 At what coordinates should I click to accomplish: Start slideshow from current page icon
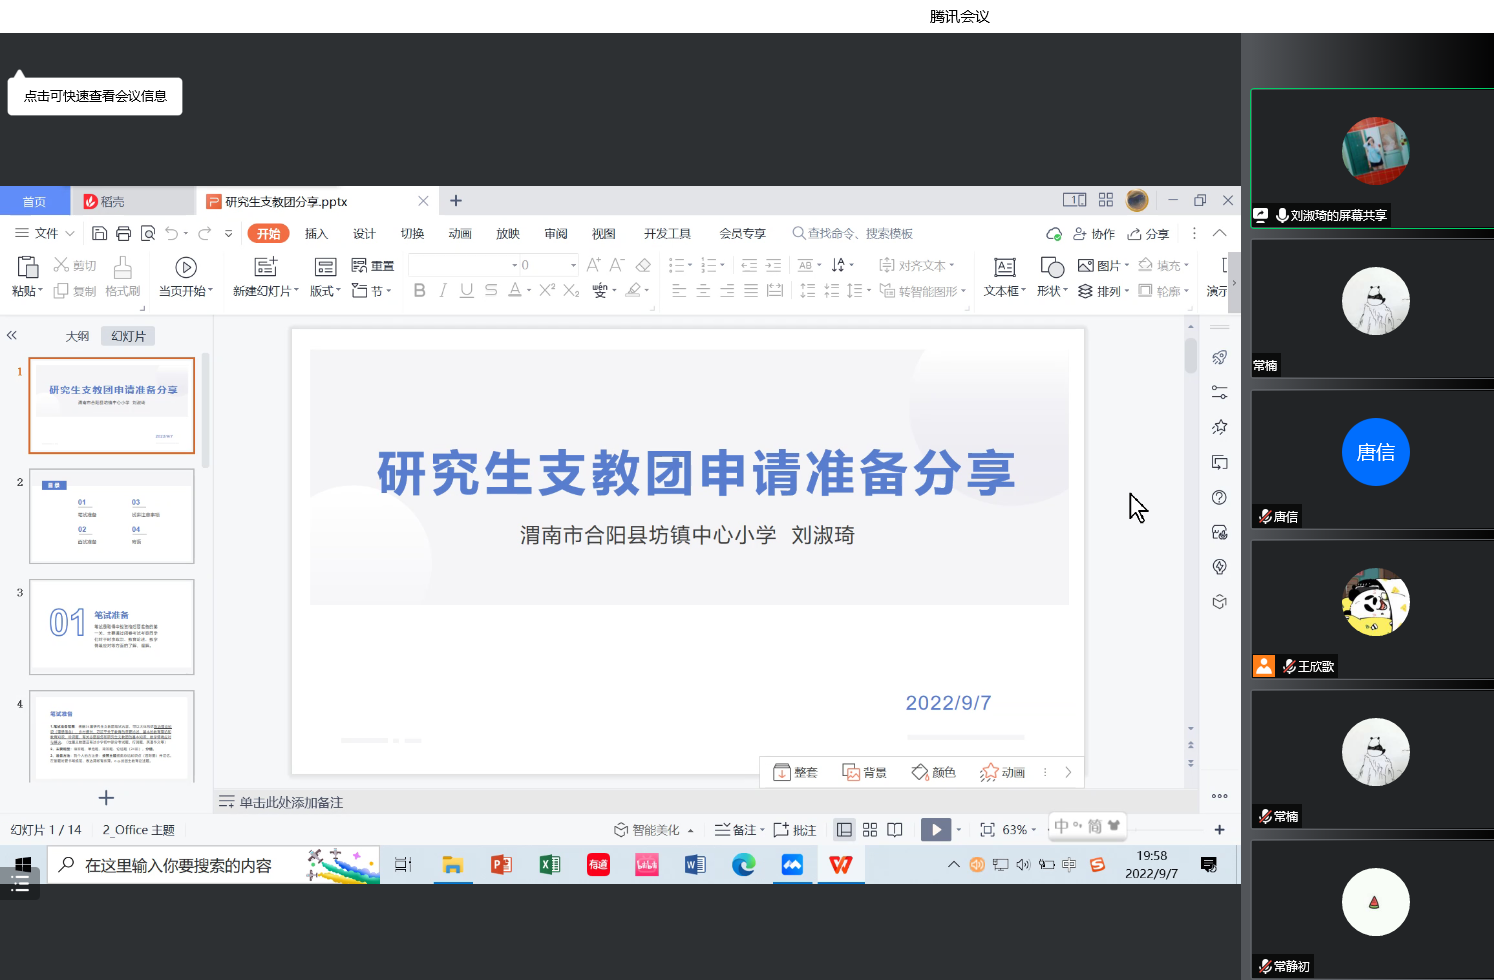click(186, 268)
